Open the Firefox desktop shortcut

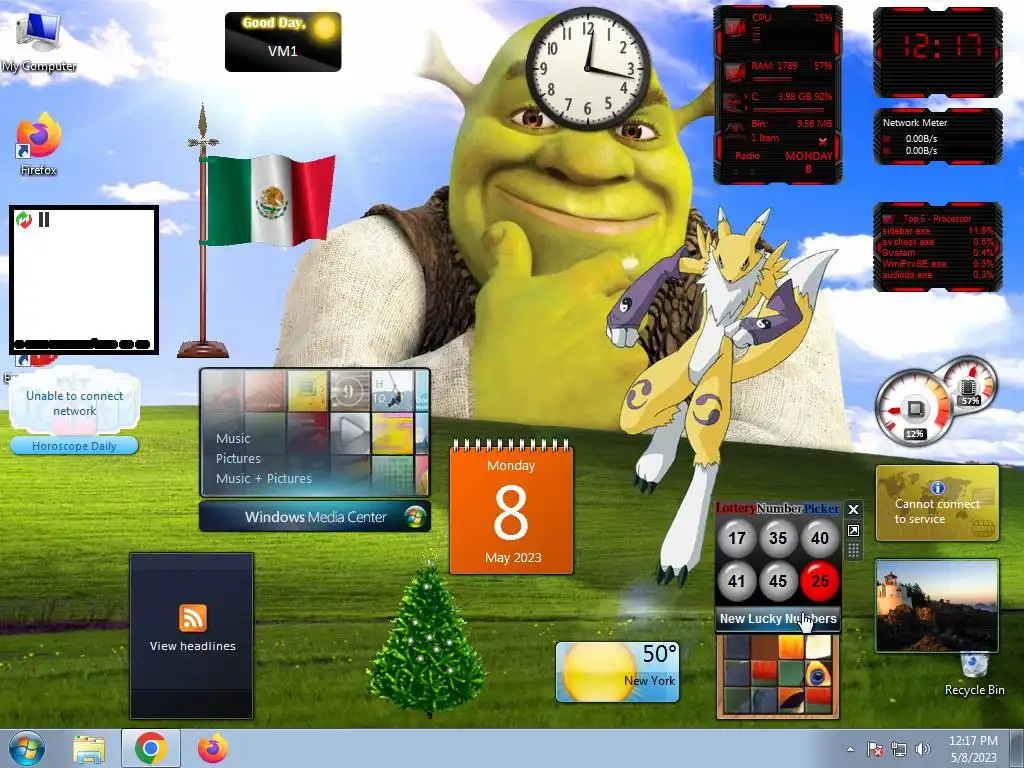tap(39, 145)
